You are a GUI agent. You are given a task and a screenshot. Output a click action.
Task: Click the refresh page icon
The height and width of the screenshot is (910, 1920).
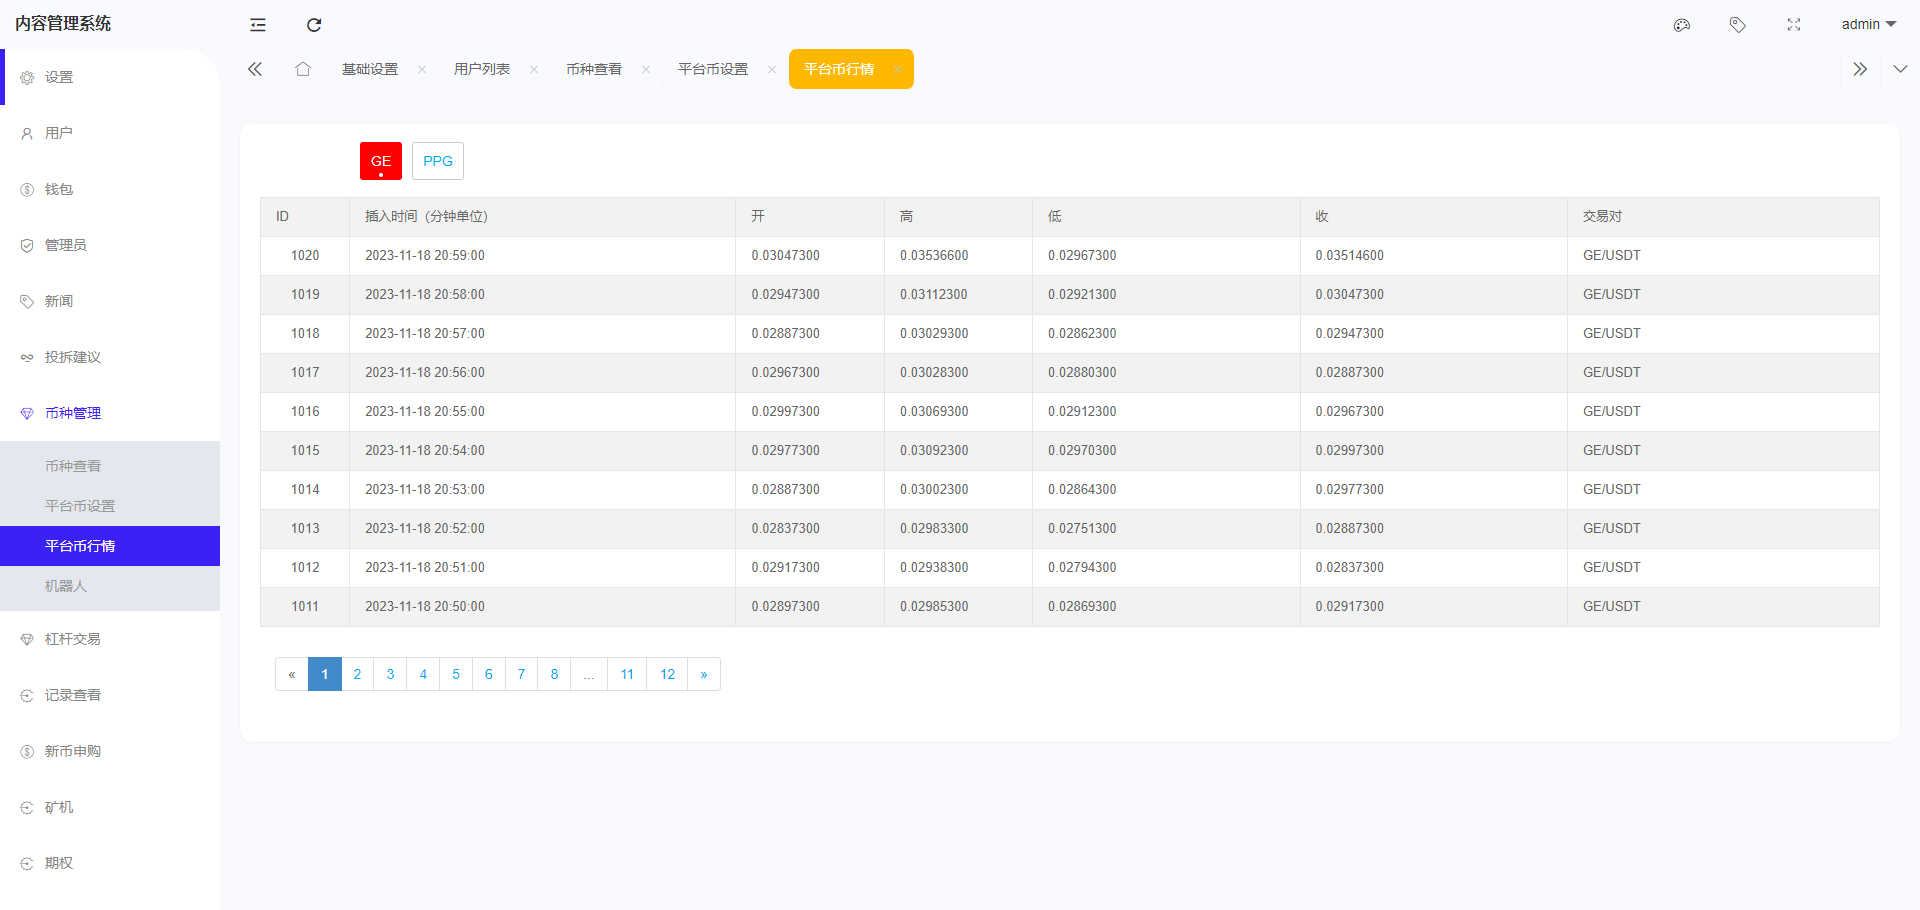click(x=314, y=25)
